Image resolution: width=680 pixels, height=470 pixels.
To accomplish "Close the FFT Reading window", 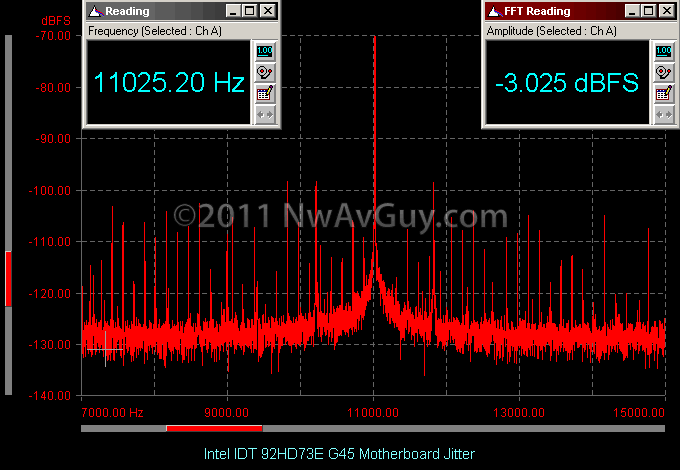I will pos(667,11).
